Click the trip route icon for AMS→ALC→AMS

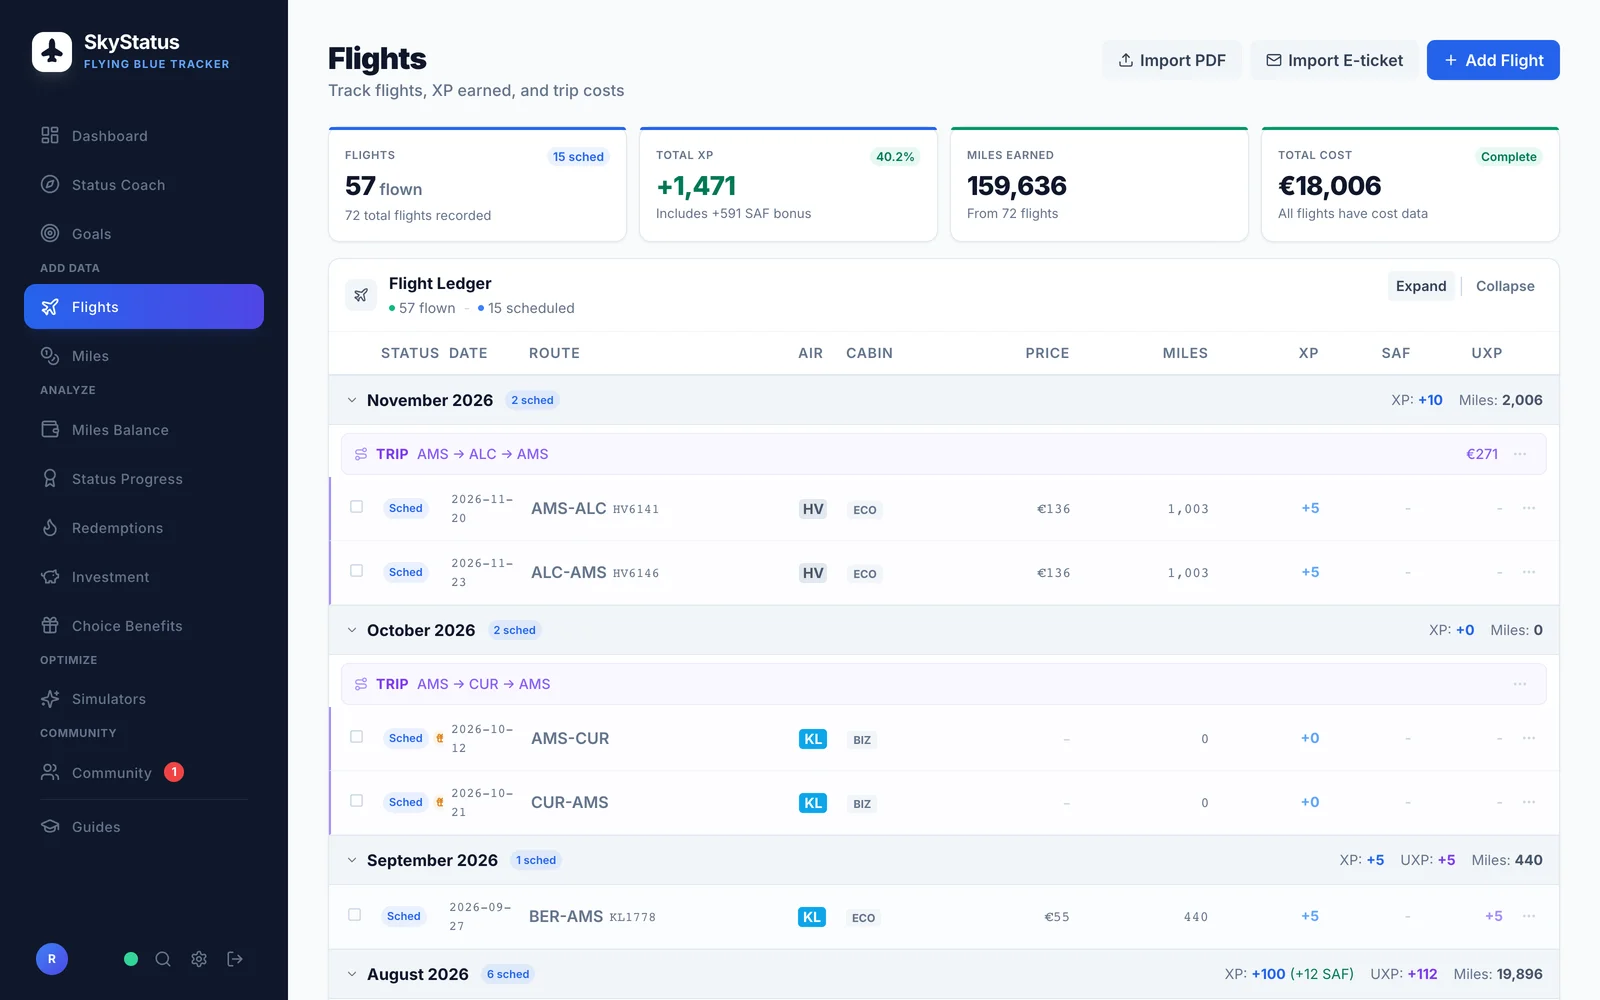(361, 454)
